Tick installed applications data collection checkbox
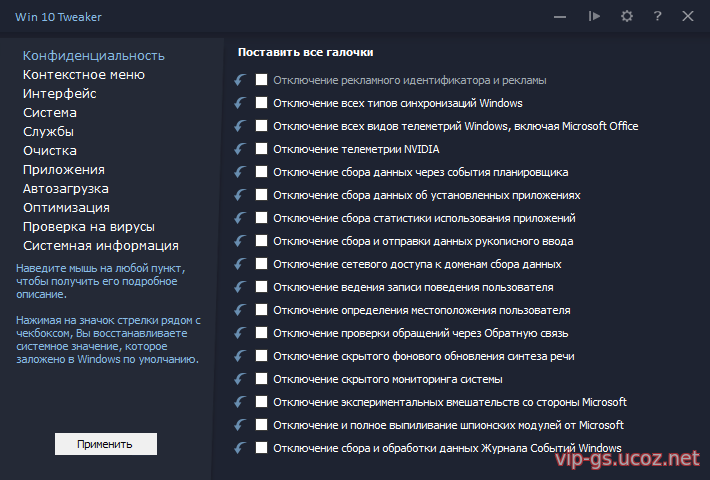710x480 pixels. point(261,194)
